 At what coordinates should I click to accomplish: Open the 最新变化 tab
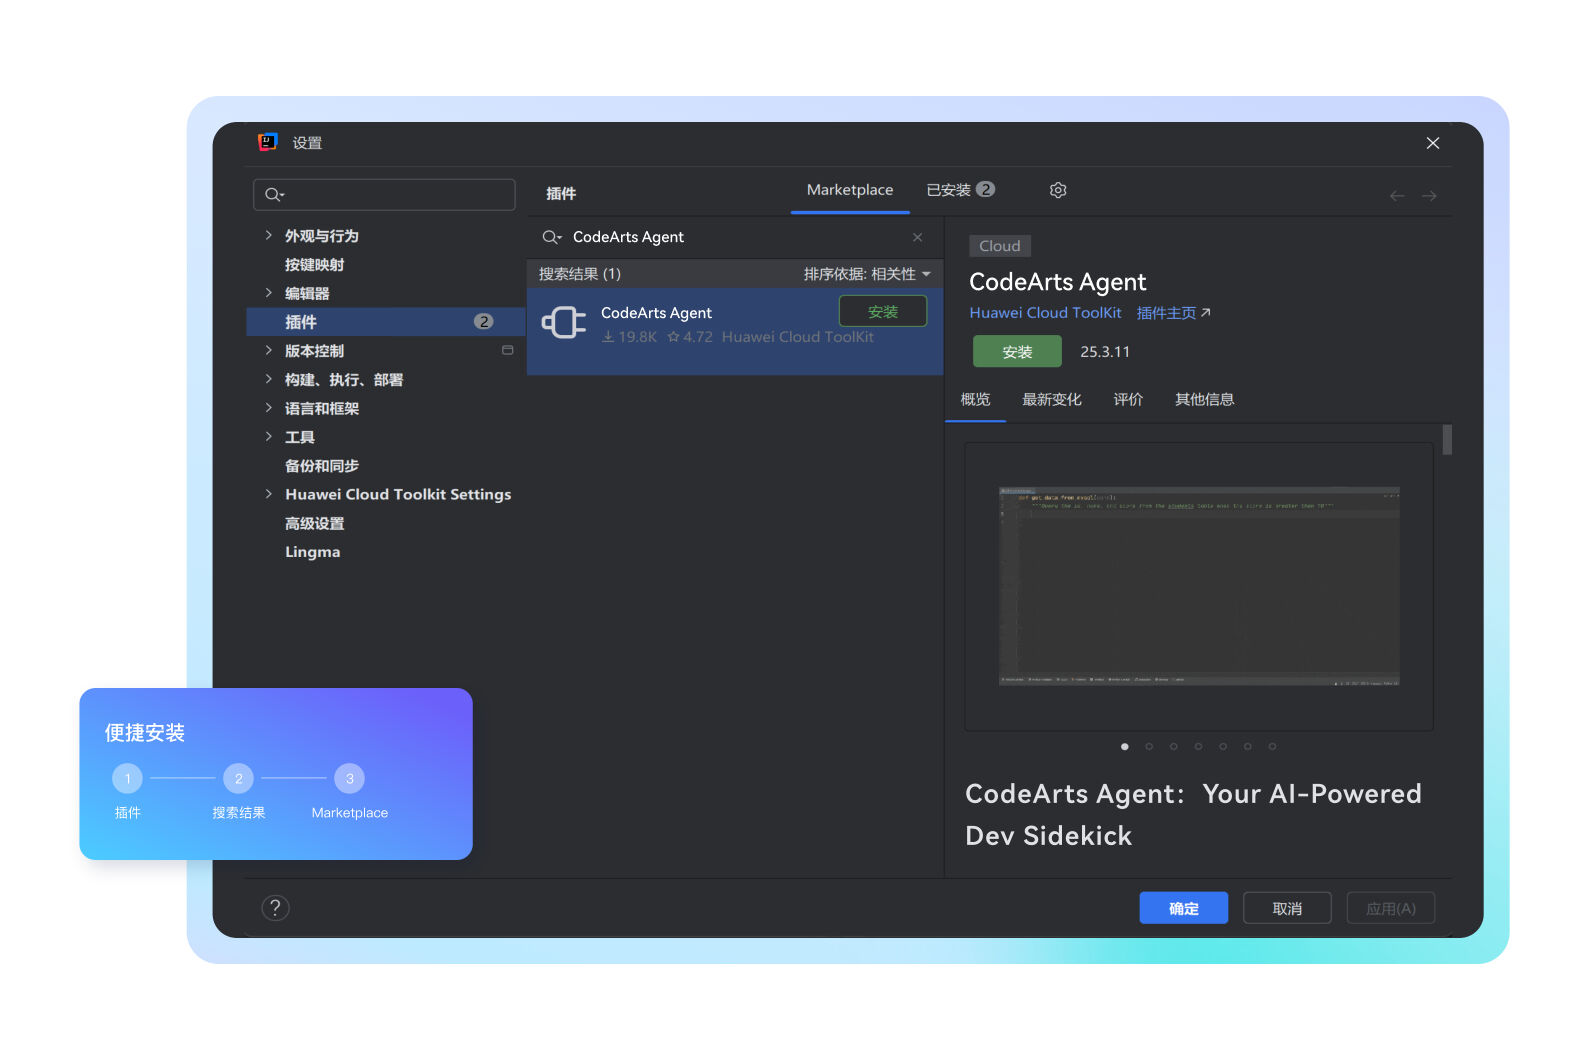point(1051,400)
